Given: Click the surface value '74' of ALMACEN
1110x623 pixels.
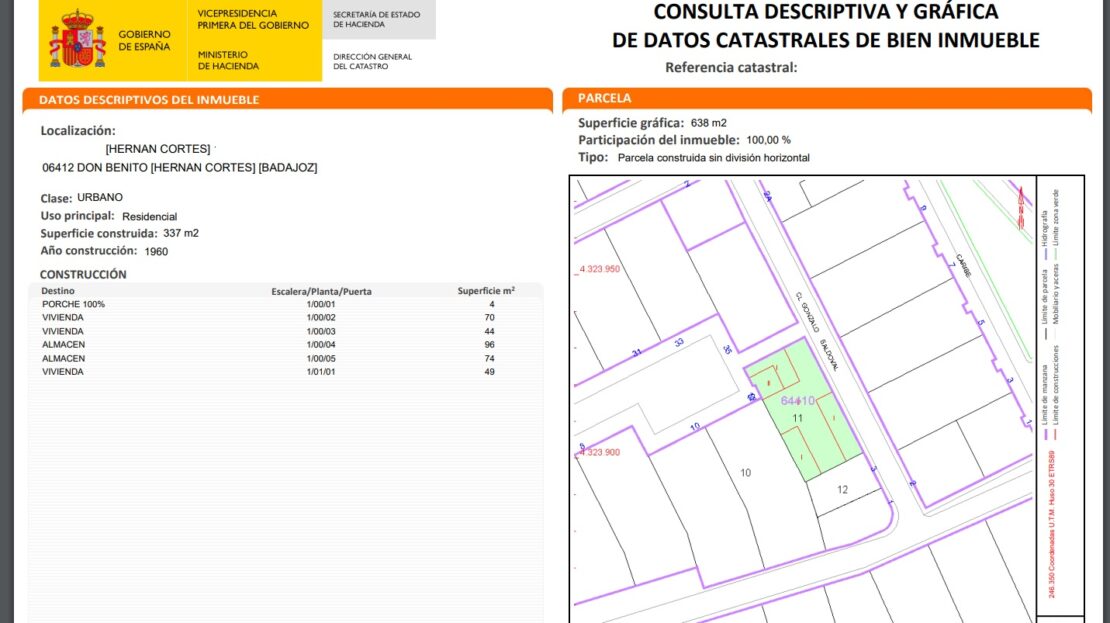Looking at the screenshot, I should pos(489,358).
